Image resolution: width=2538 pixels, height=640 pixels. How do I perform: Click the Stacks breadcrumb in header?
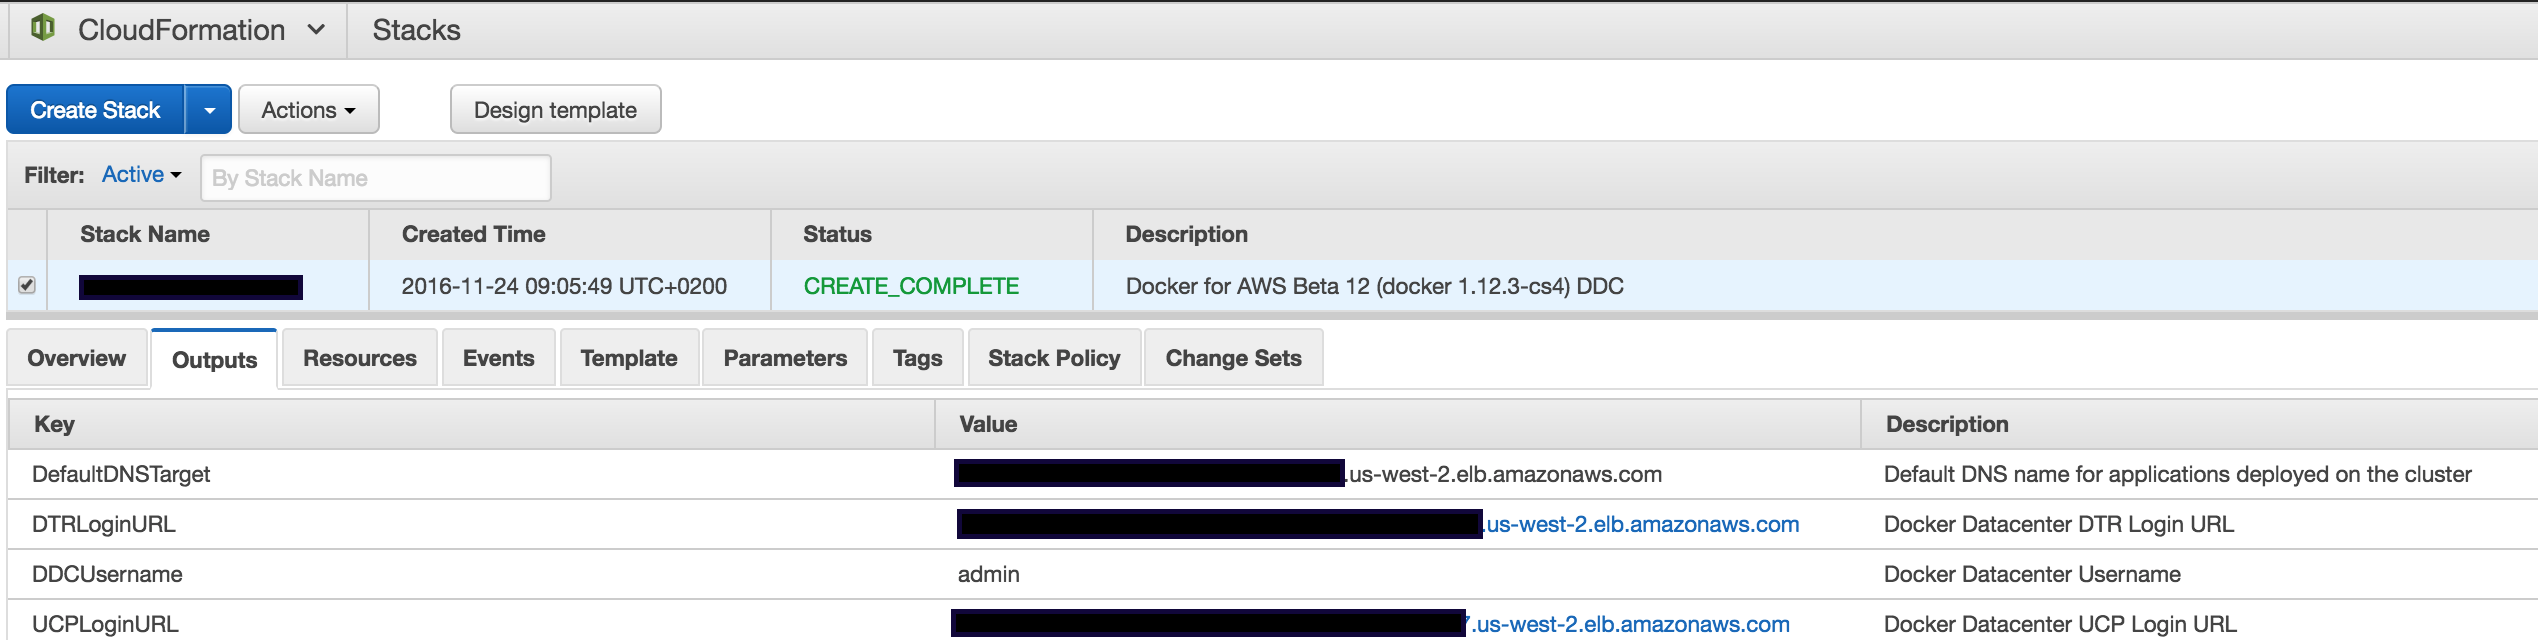416,30
